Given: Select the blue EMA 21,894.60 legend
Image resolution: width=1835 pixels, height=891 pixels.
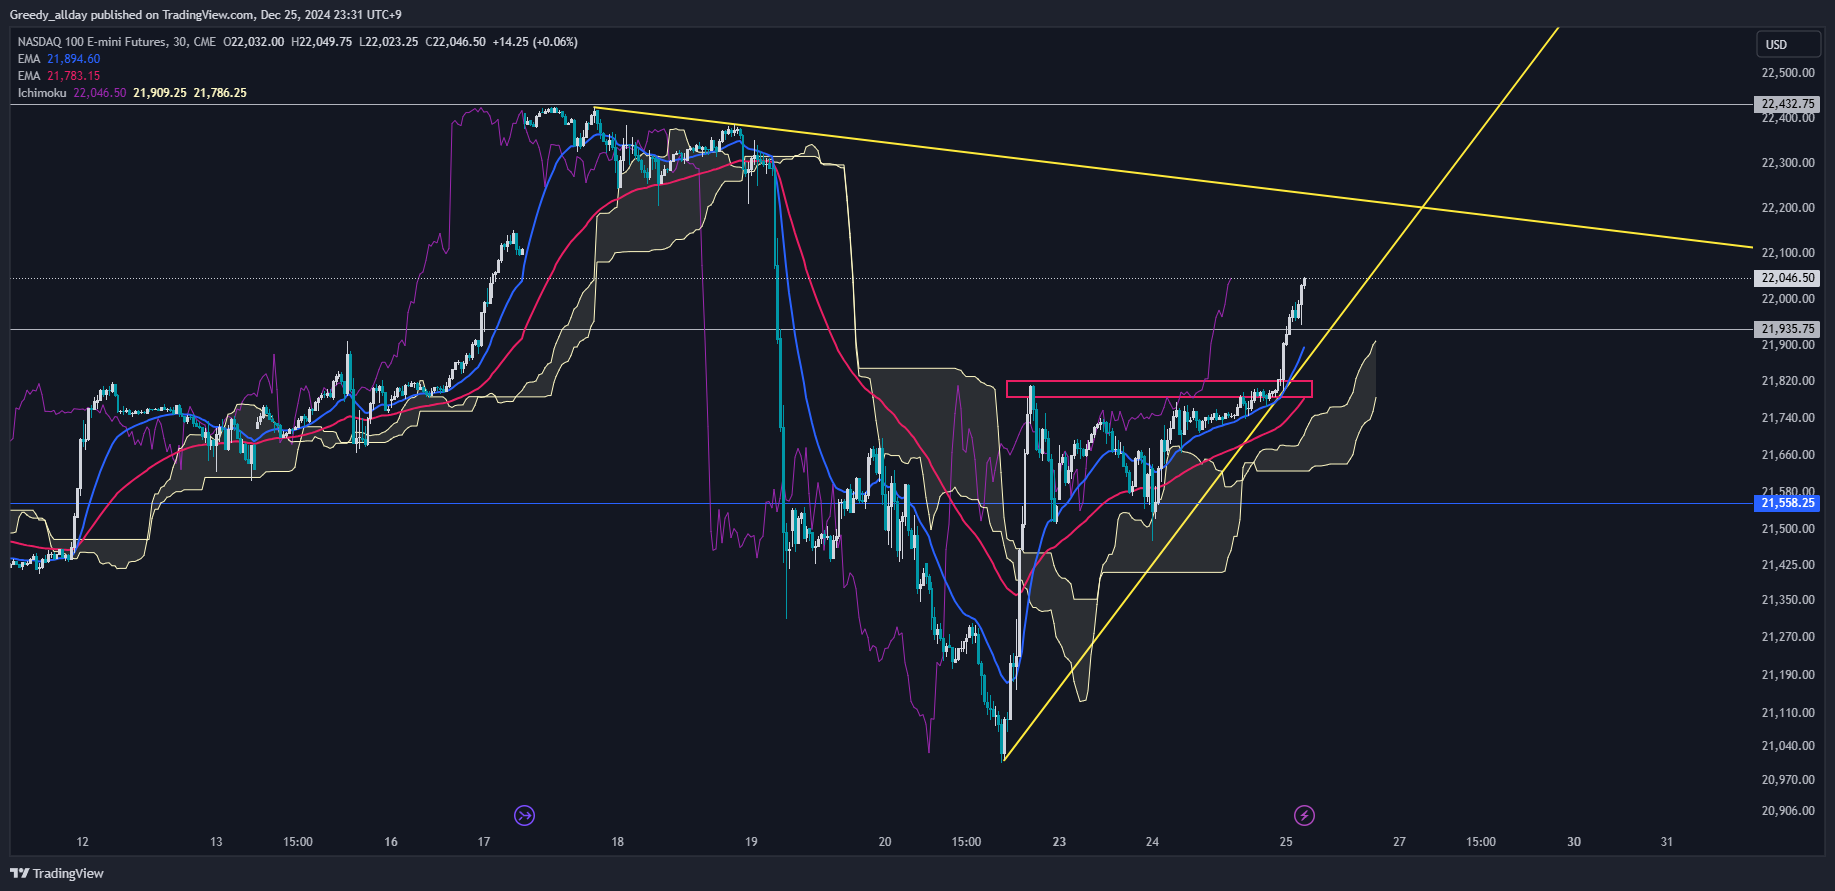Looking at the screenshot, I should tap(59, 59).
